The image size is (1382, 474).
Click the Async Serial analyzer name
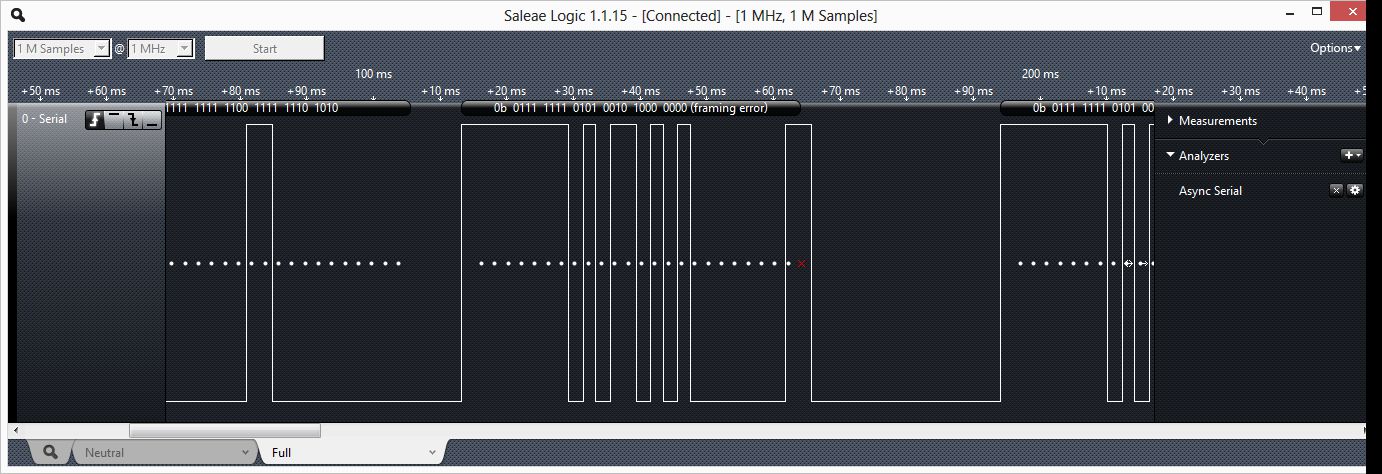point(1210,191)
